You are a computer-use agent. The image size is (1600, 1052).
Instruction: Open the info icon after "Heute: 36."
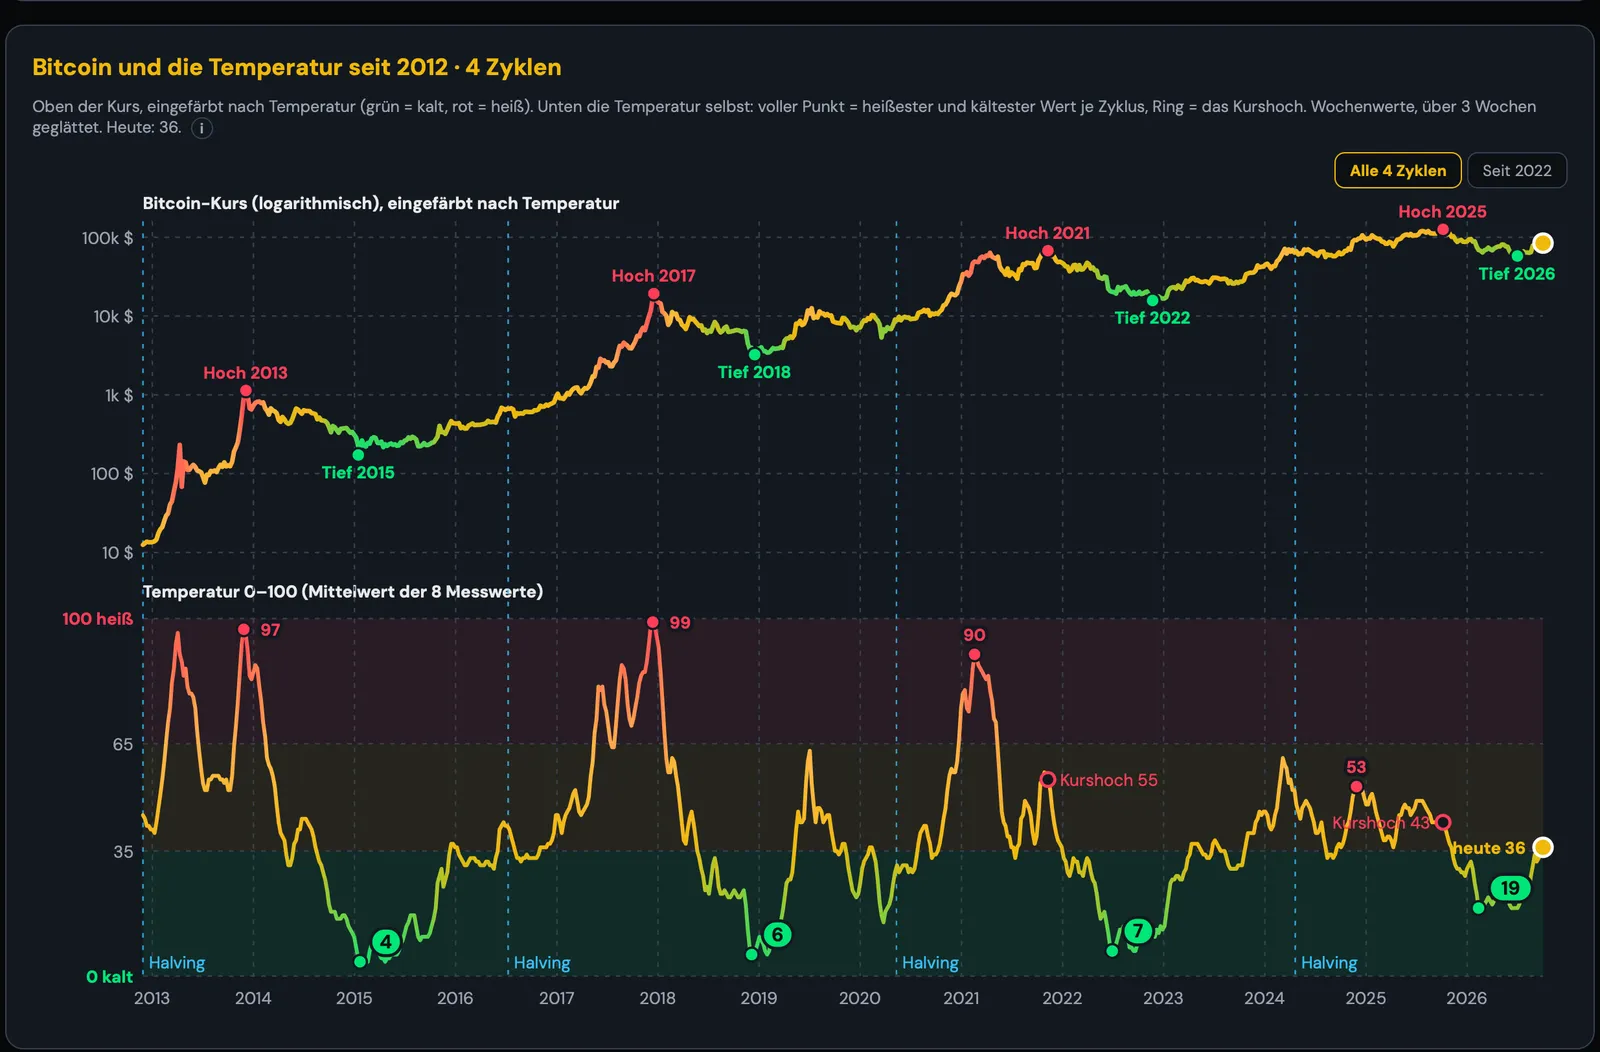pyautogui.click(x=202, y=128)
